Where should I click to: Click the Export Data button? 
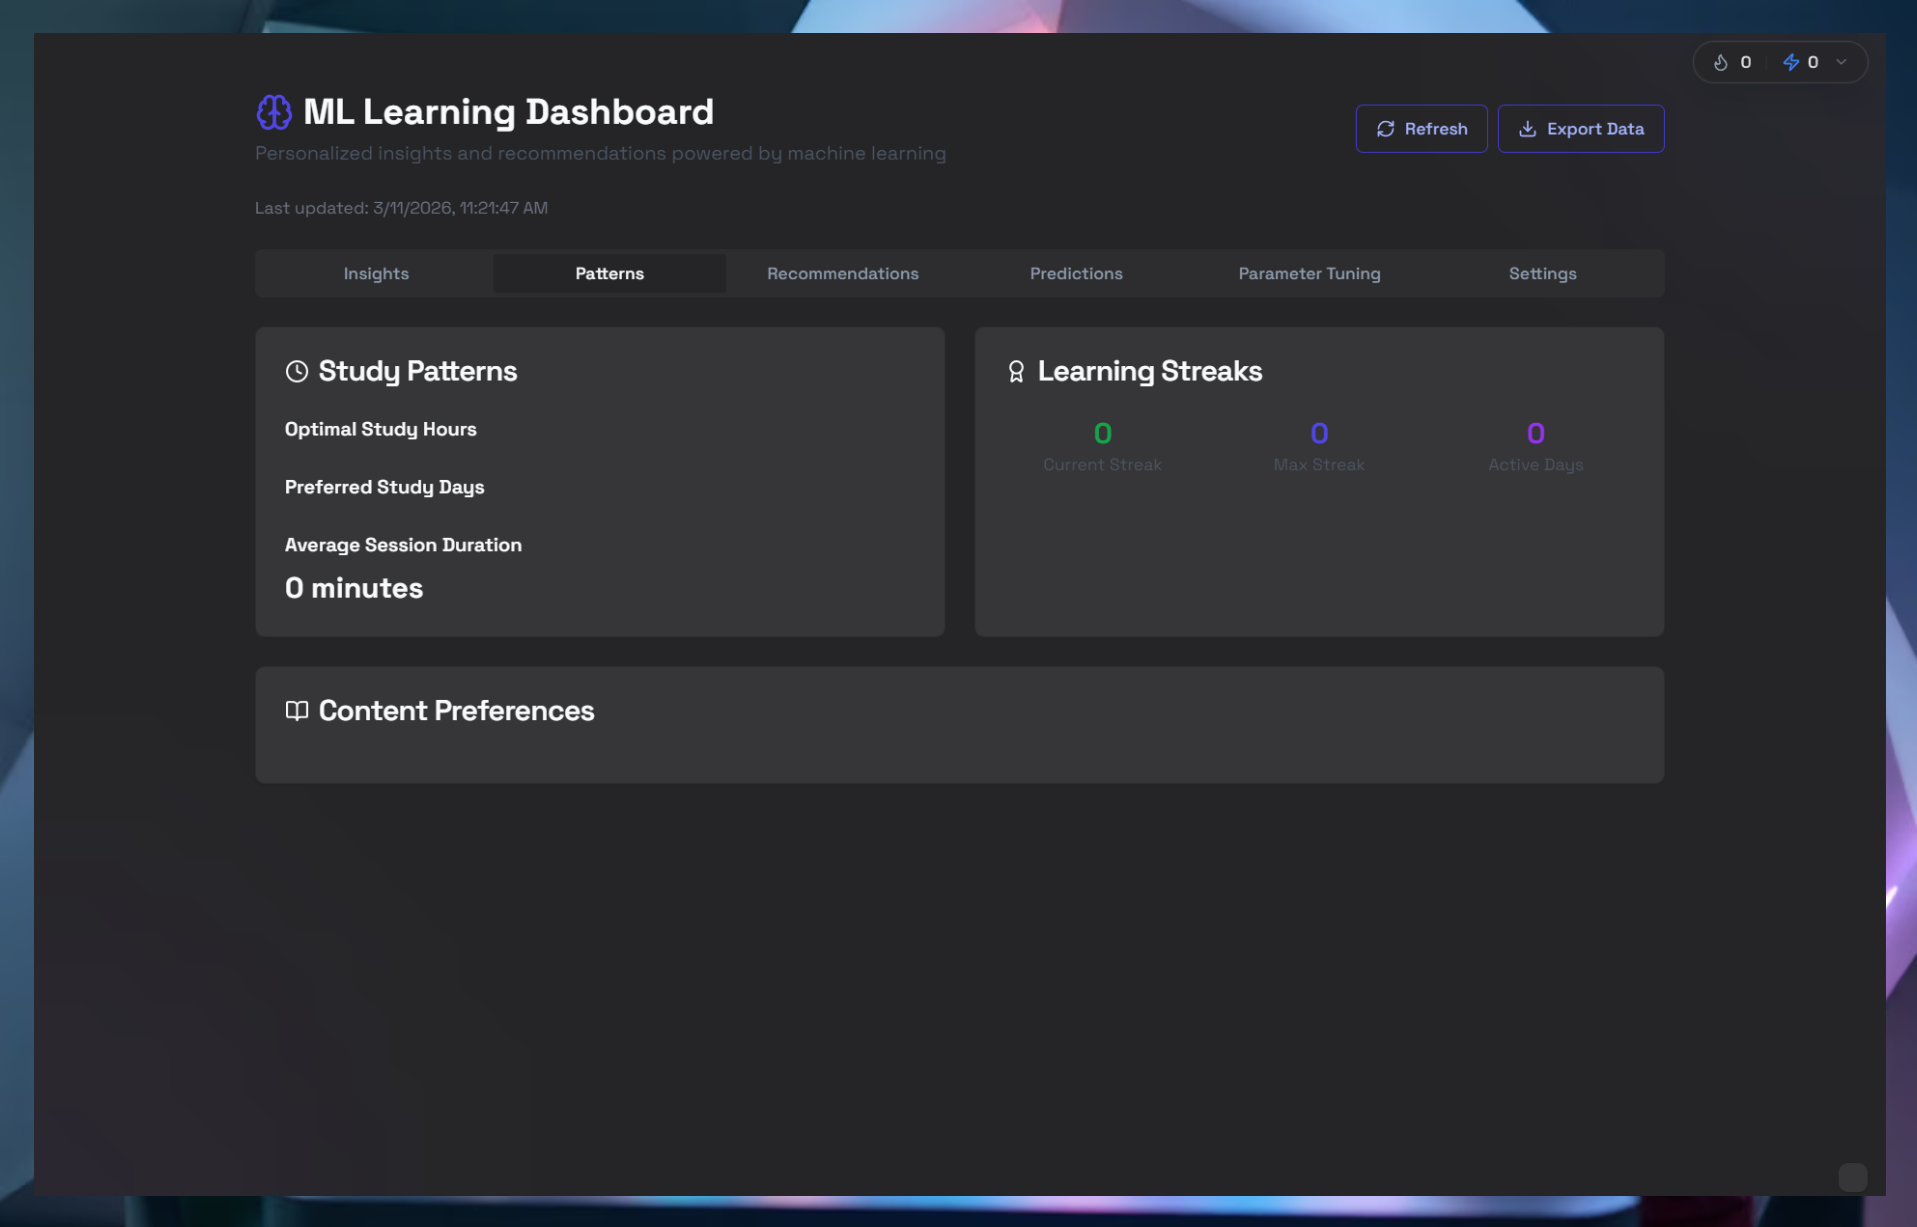(x=1580, y=129)
